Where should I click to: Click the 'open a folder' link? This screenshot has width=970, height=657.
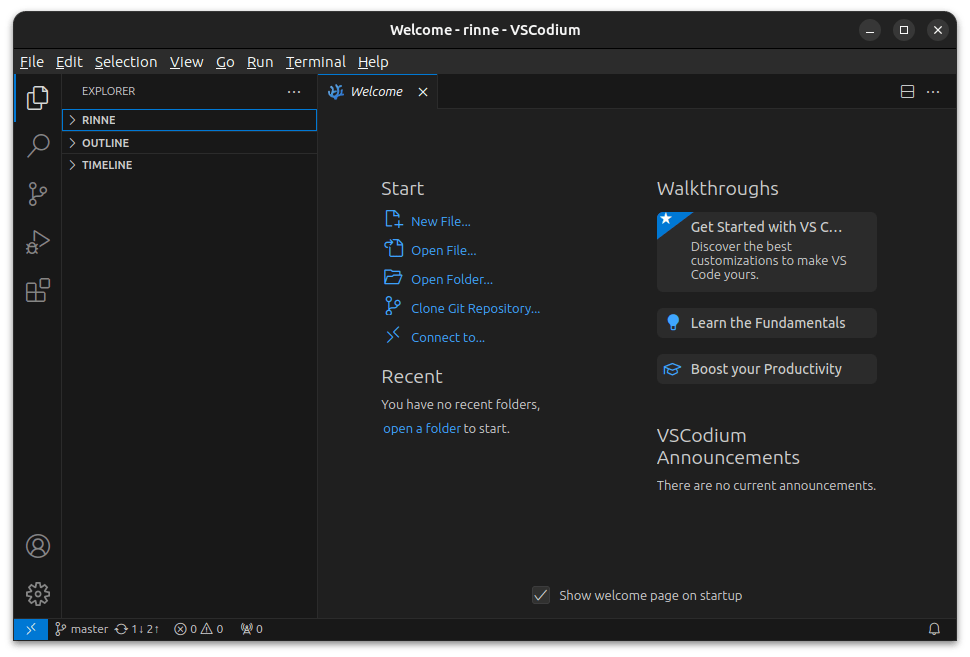pos(422,428)
